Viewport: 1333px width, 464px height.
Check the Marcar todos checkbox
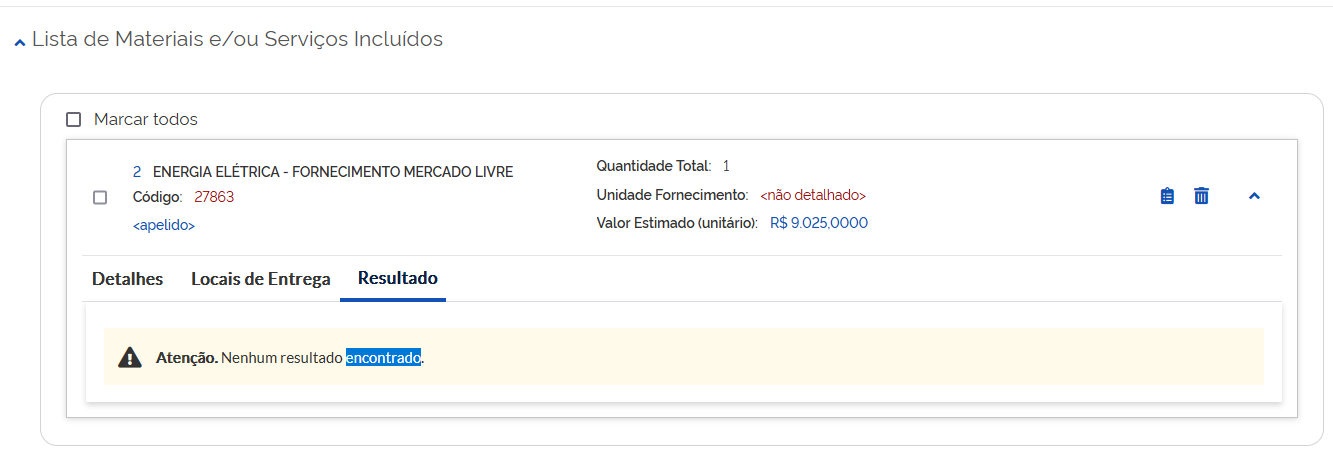tap(73, 120)
